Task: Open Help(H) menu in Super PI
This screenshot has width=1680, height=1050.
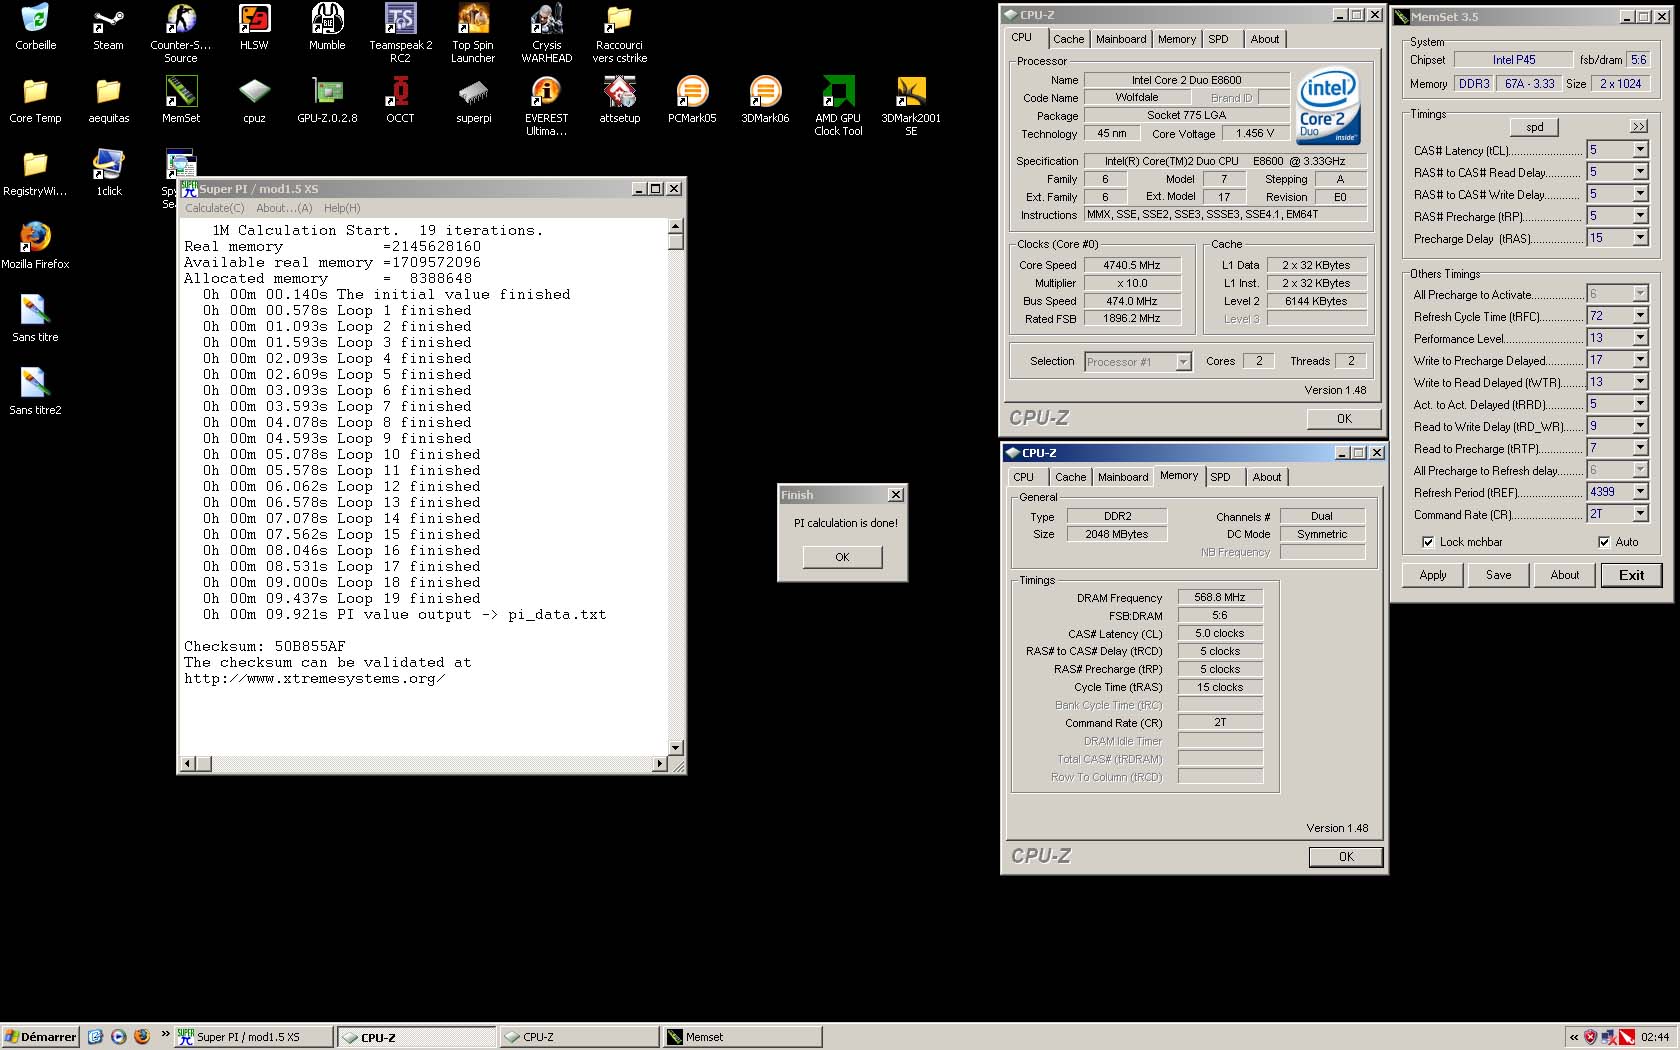Action: (x=342, y=208)
